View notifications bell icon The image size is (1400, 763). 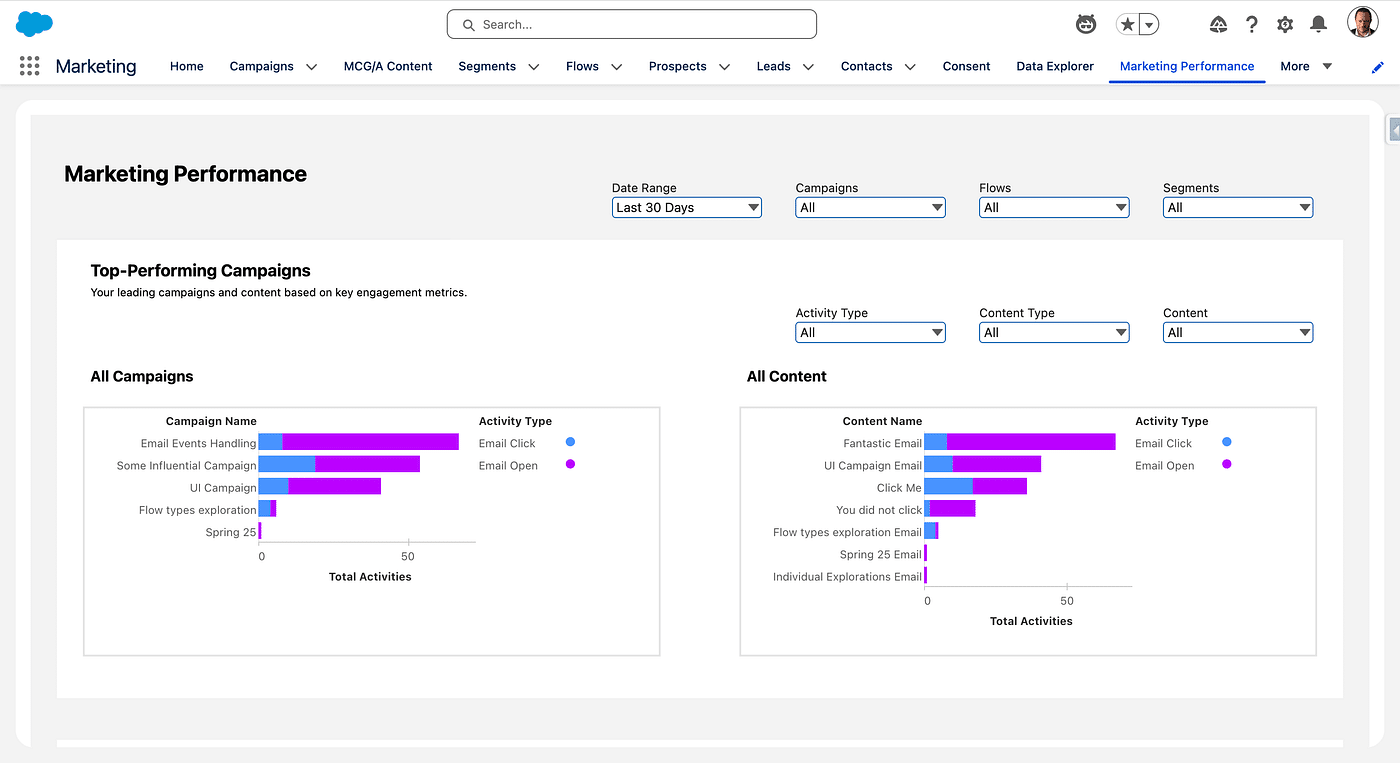click(1318, 24)
